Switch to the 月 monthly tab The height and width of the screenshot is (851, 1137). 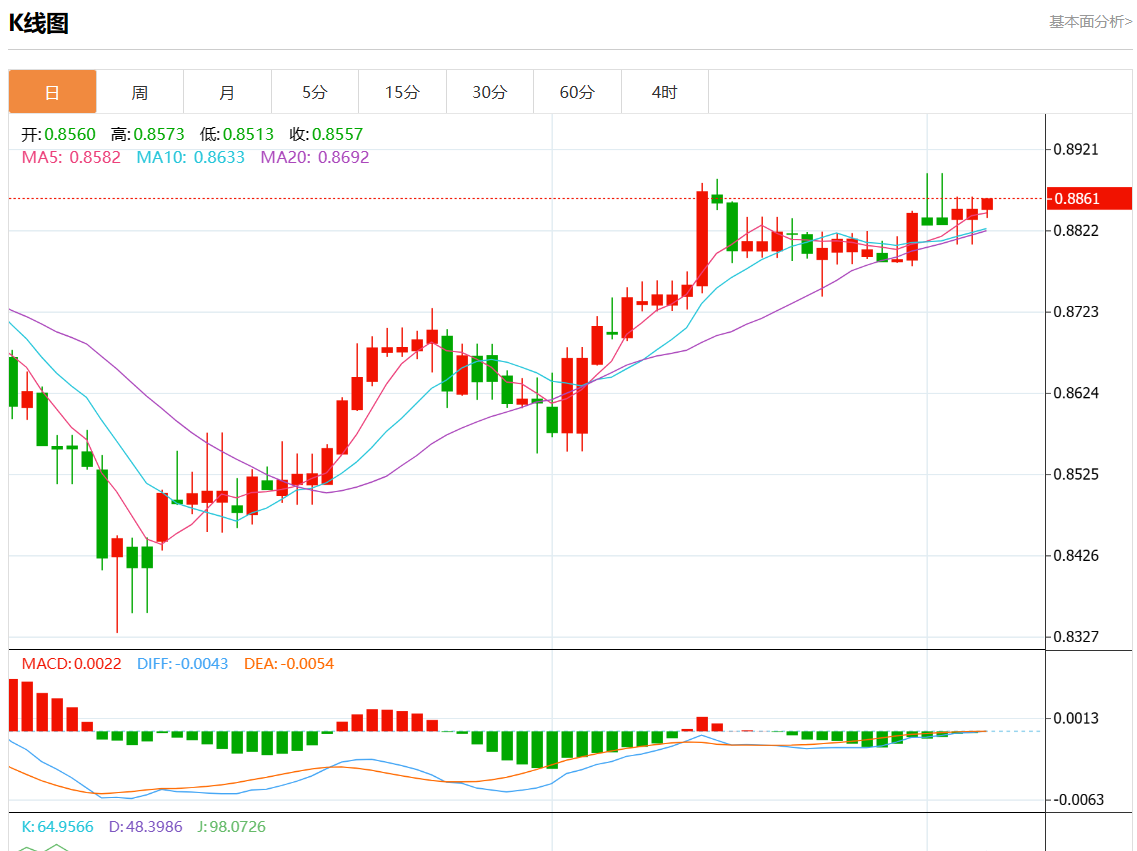tap(228, 92)
